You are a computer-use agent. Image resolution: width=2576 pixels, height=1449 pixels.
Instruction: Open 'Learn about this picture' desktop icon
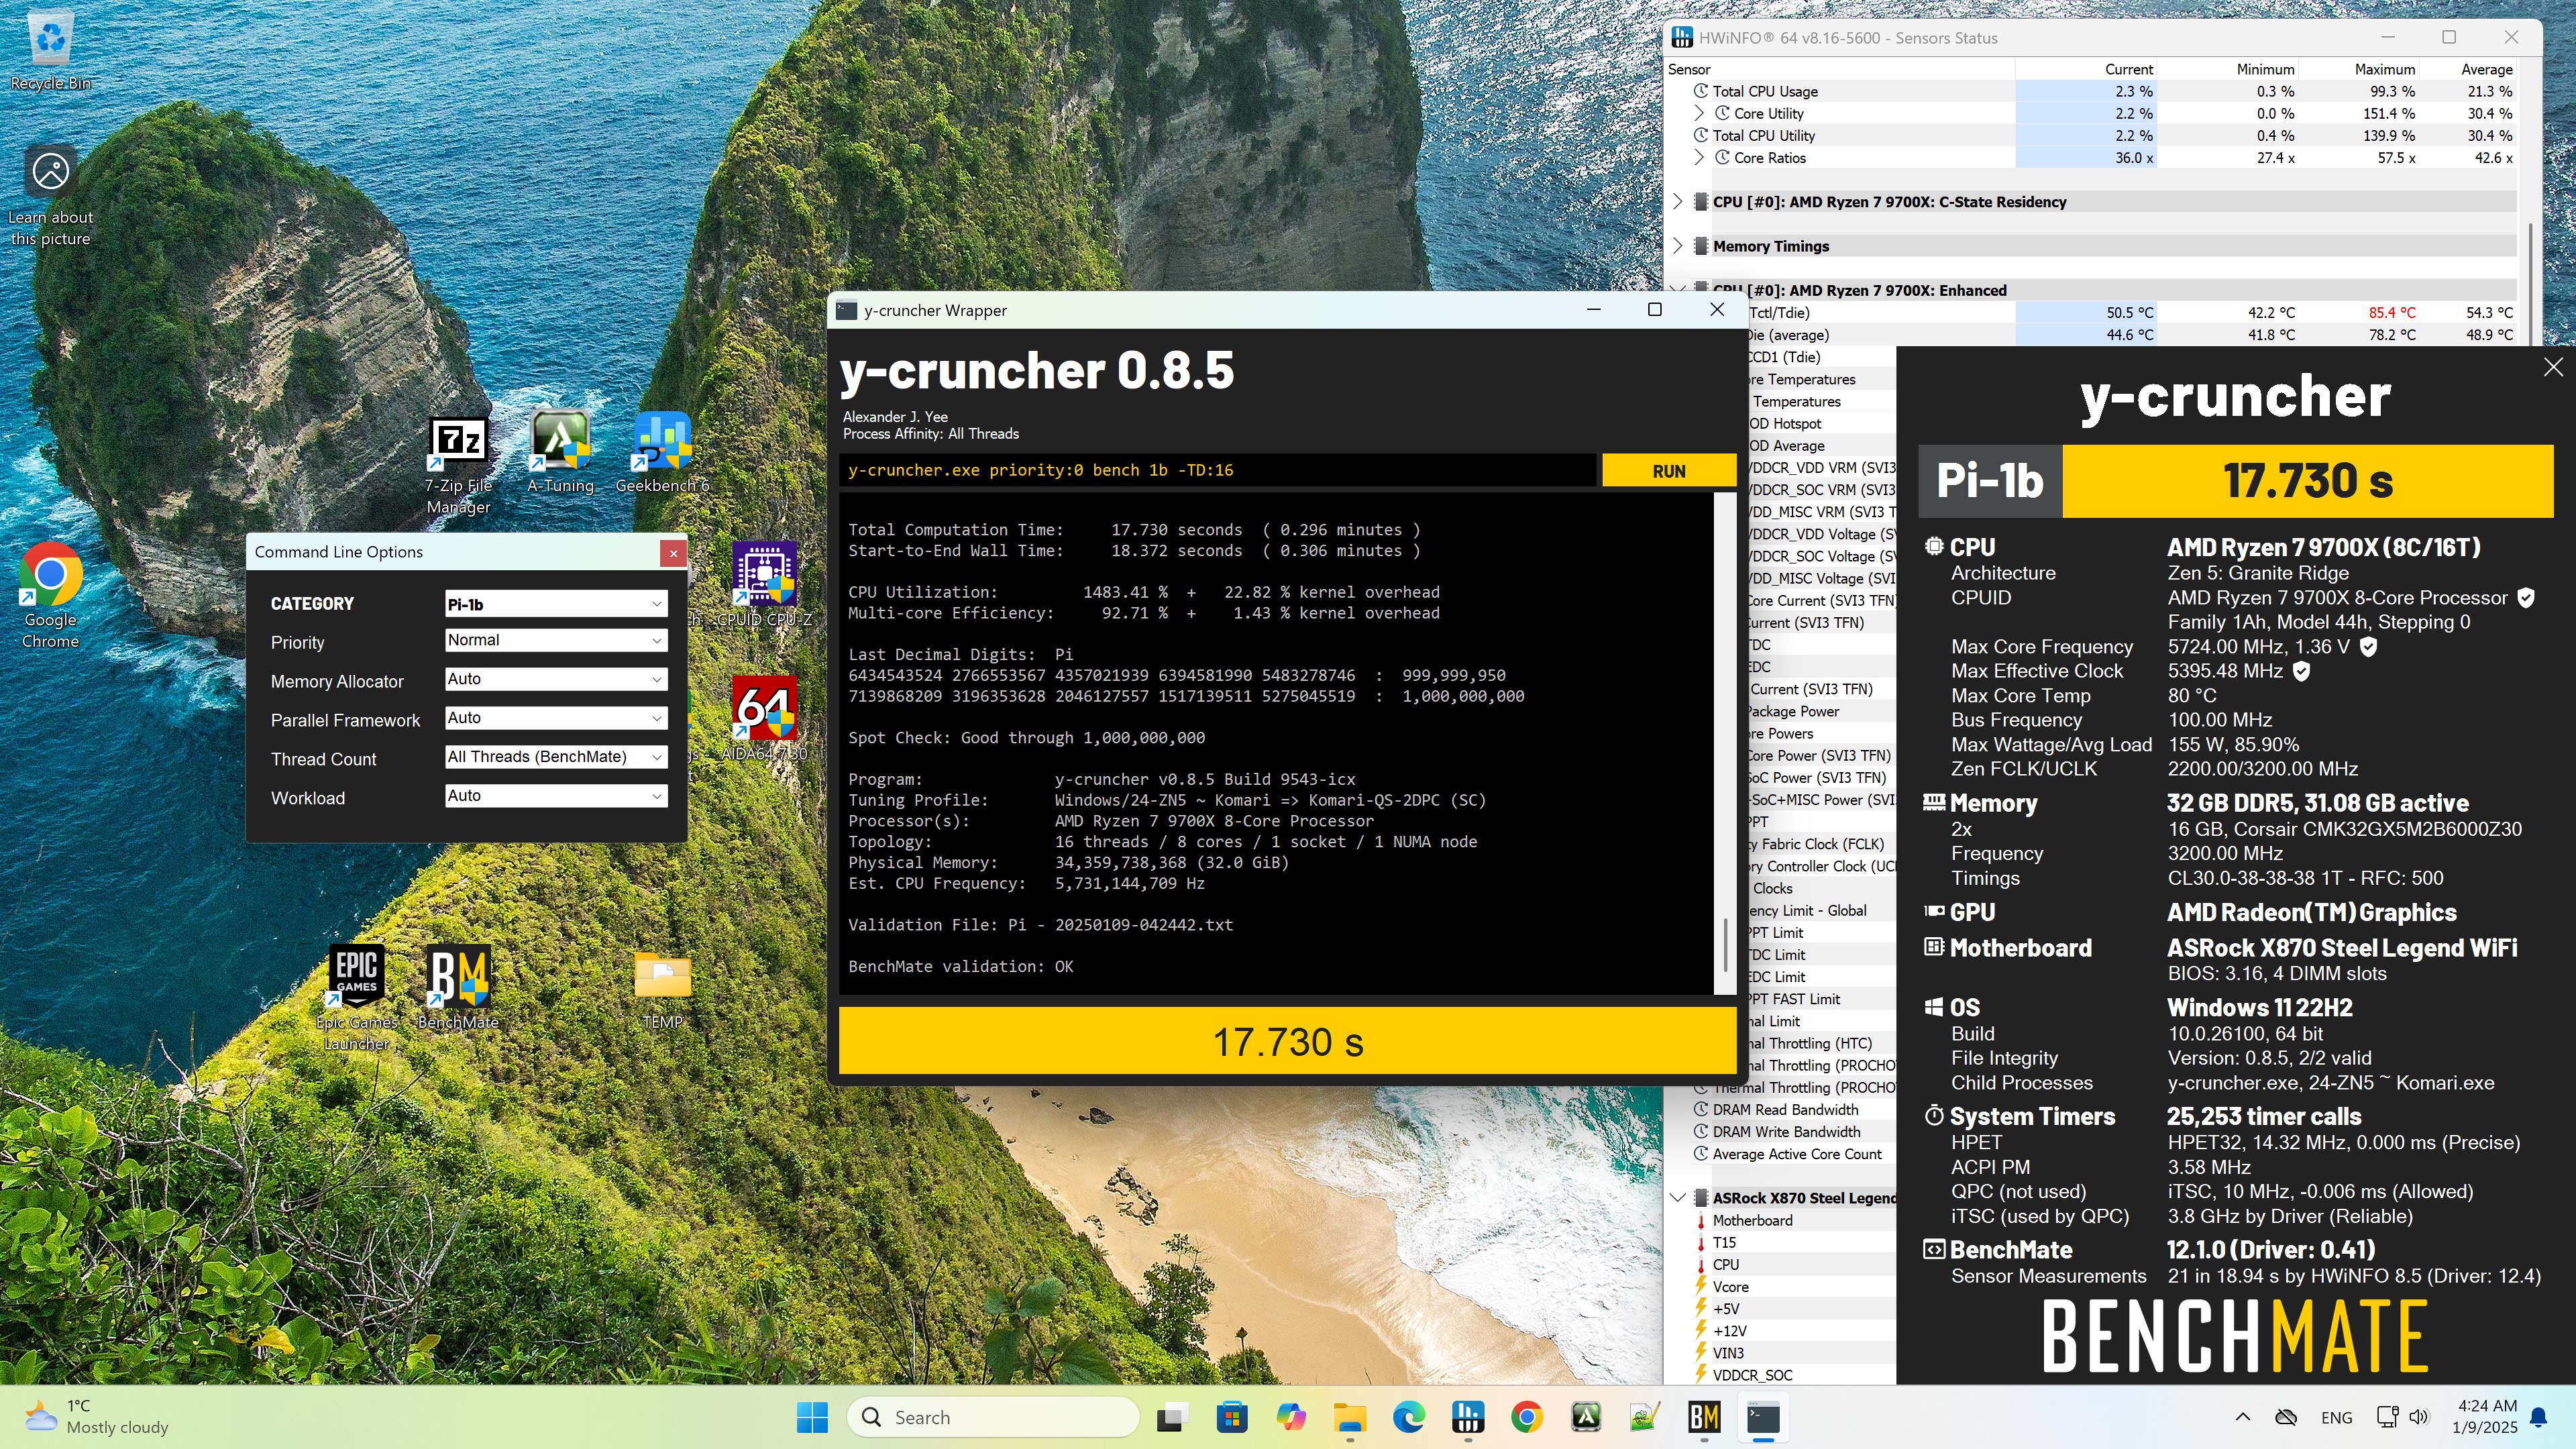click(50, 197)
